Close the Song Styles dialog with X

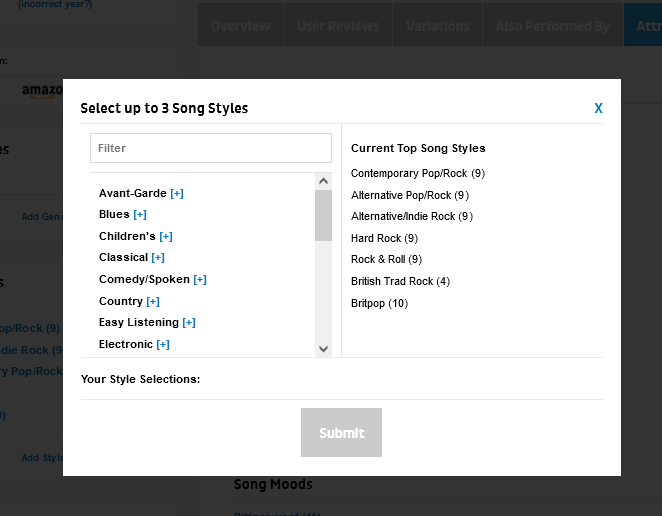coord(598,108)
